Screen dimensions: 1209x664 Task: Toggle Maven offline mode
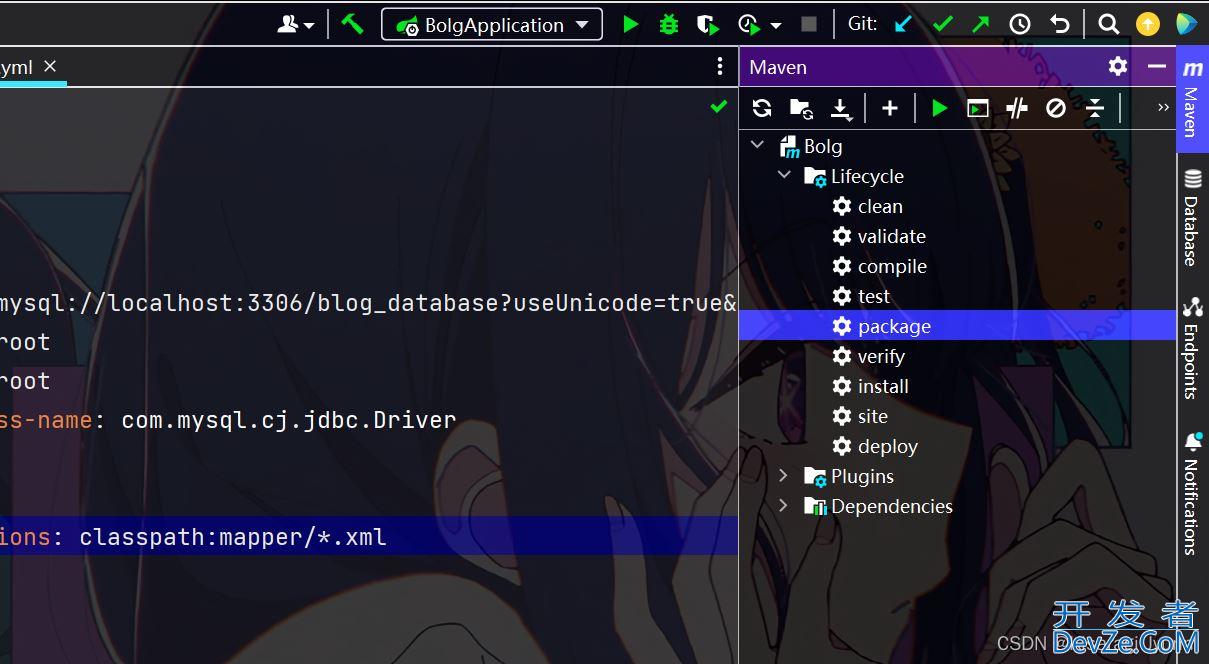tap(1017, 108)
